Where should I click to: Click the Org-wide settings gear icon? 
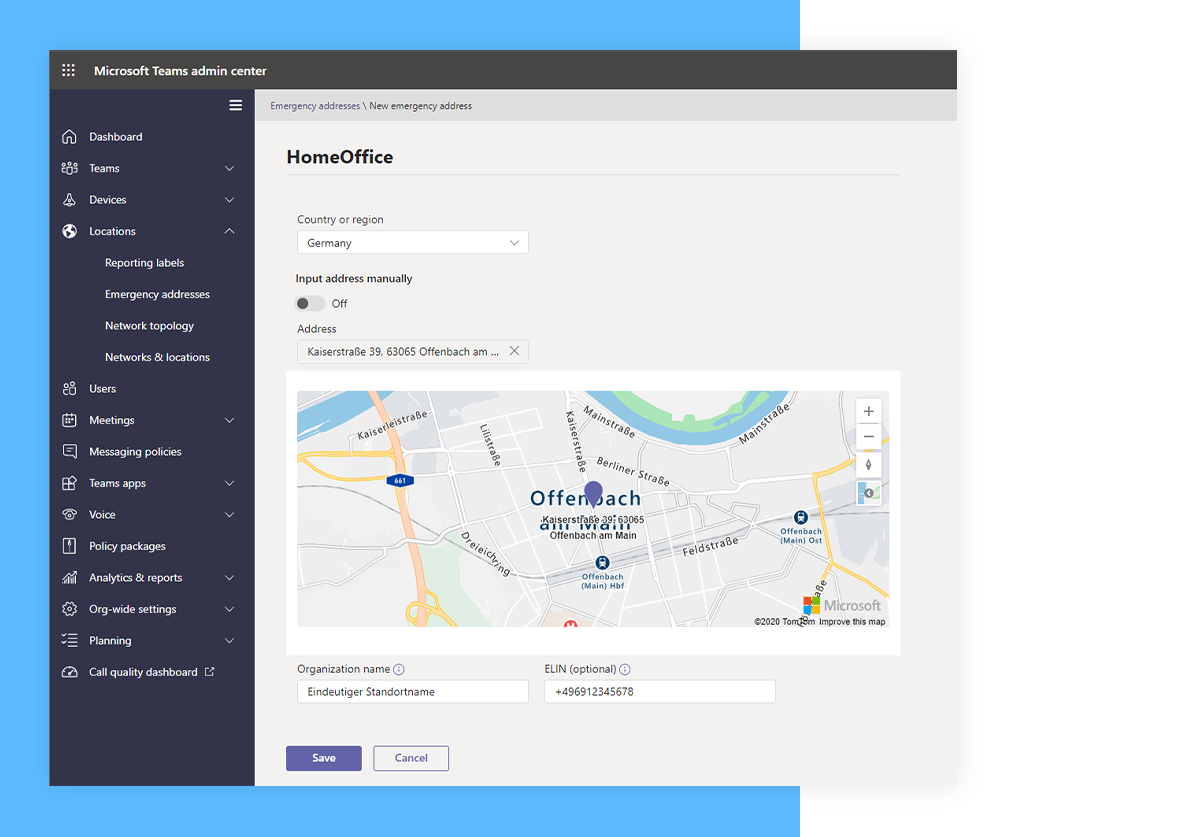point(69,609)
